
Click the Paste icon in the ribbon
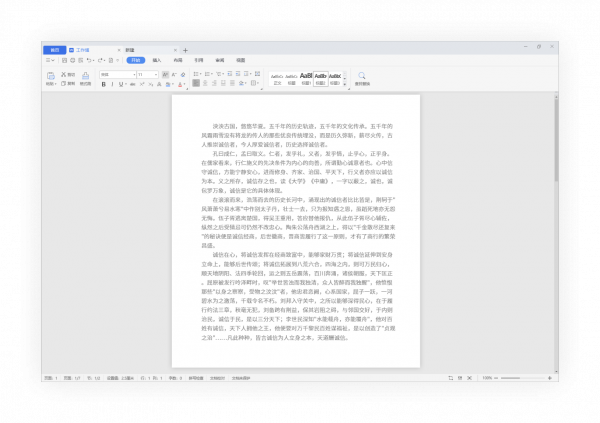pos(51,76)
